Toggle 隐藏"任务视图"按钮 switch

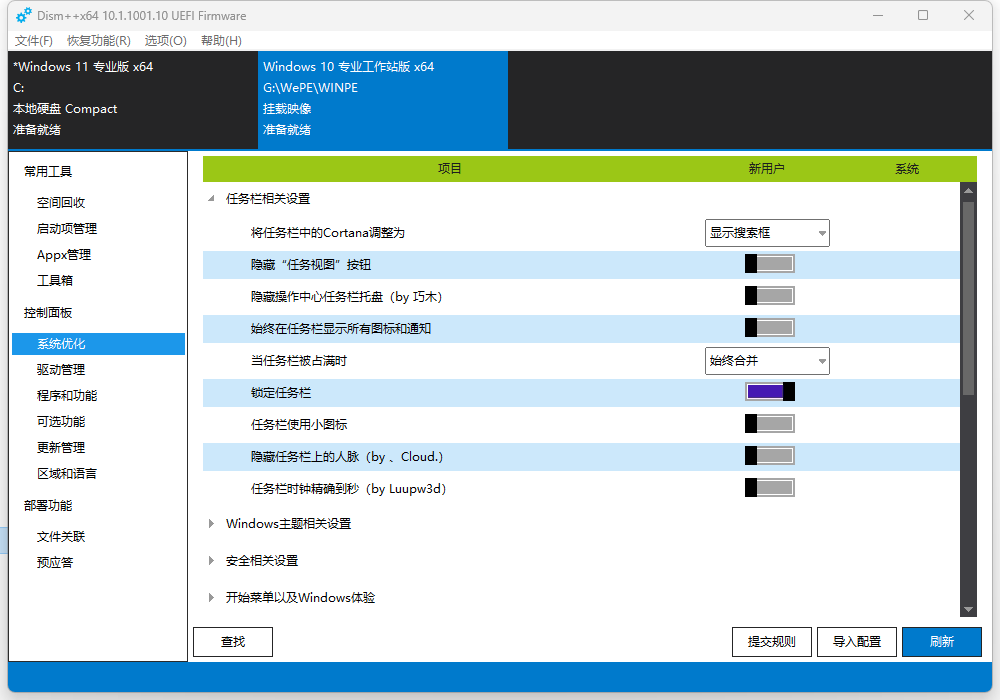pyautogui.click(x=769, y=264)
